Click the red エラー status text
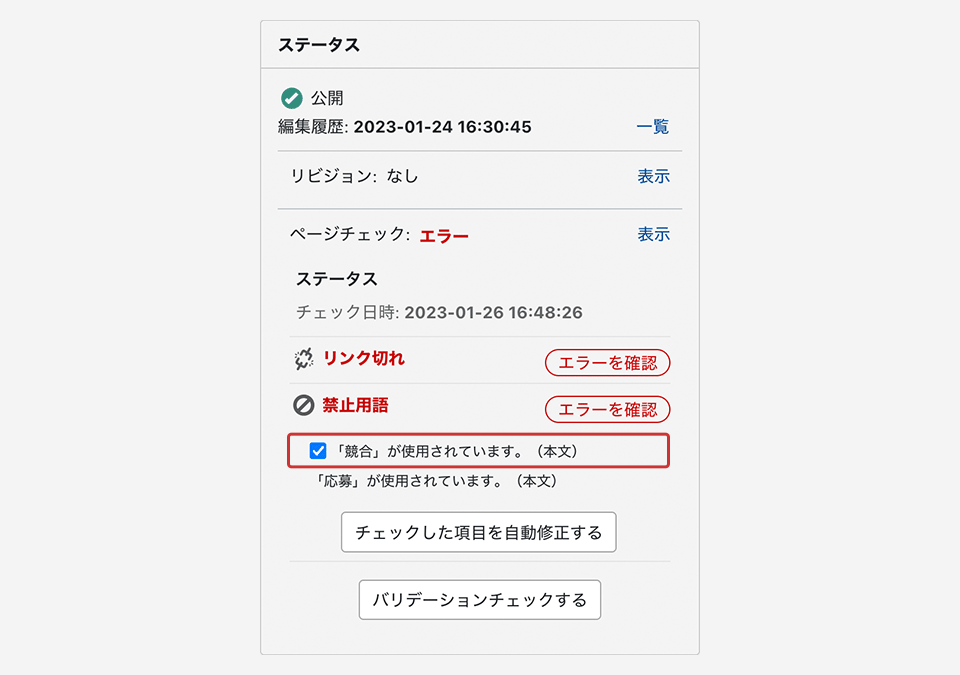 (x=444, y=236)
